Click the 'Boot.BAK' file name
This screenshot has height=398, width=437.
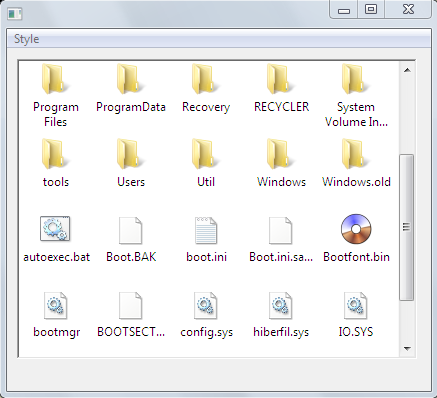(x=131, y=257)
